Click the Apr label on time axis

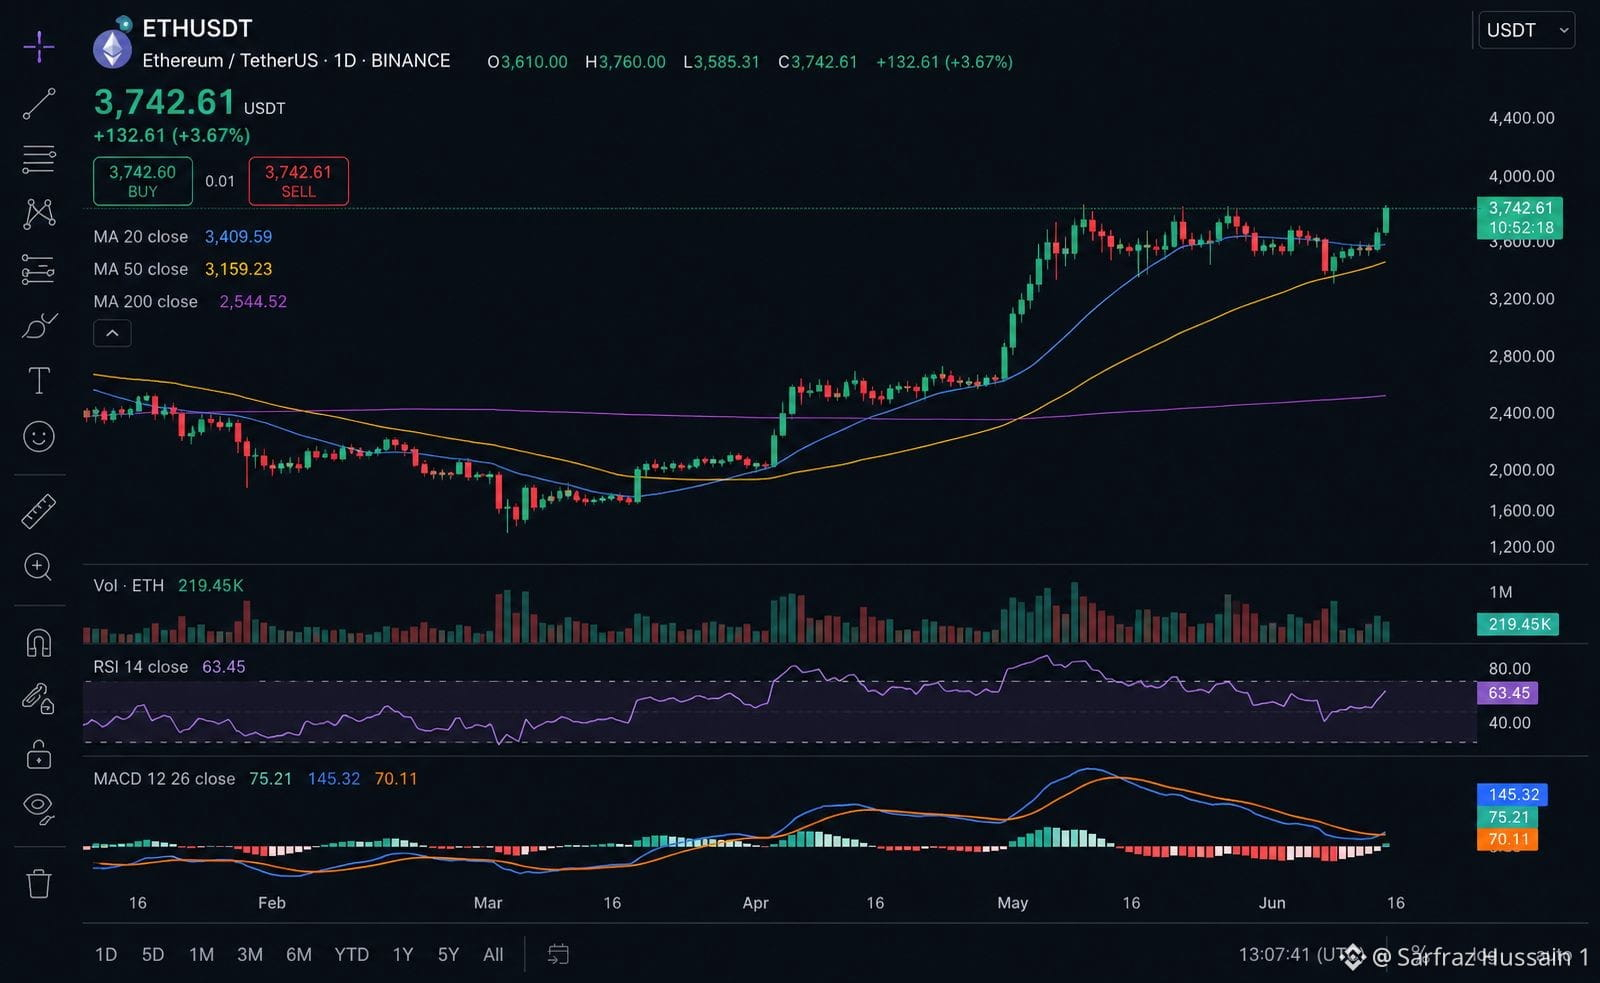tap(756, 903)
